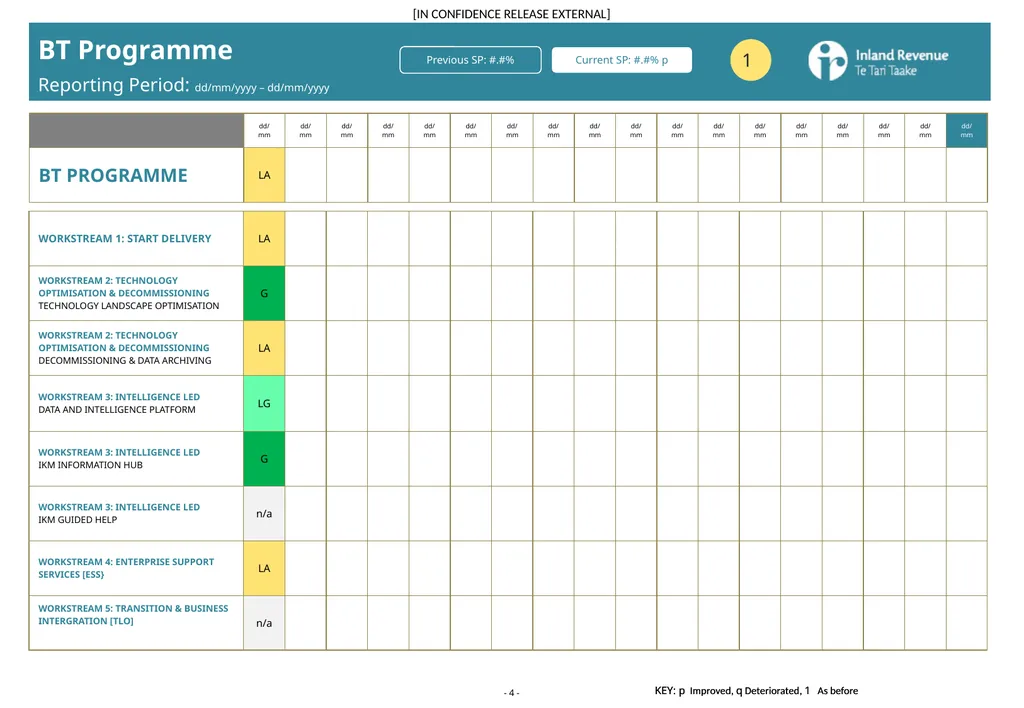Click the KEY legend text in footer
The width and height of the screenshot is (1024, 708).
pos(756,690)
